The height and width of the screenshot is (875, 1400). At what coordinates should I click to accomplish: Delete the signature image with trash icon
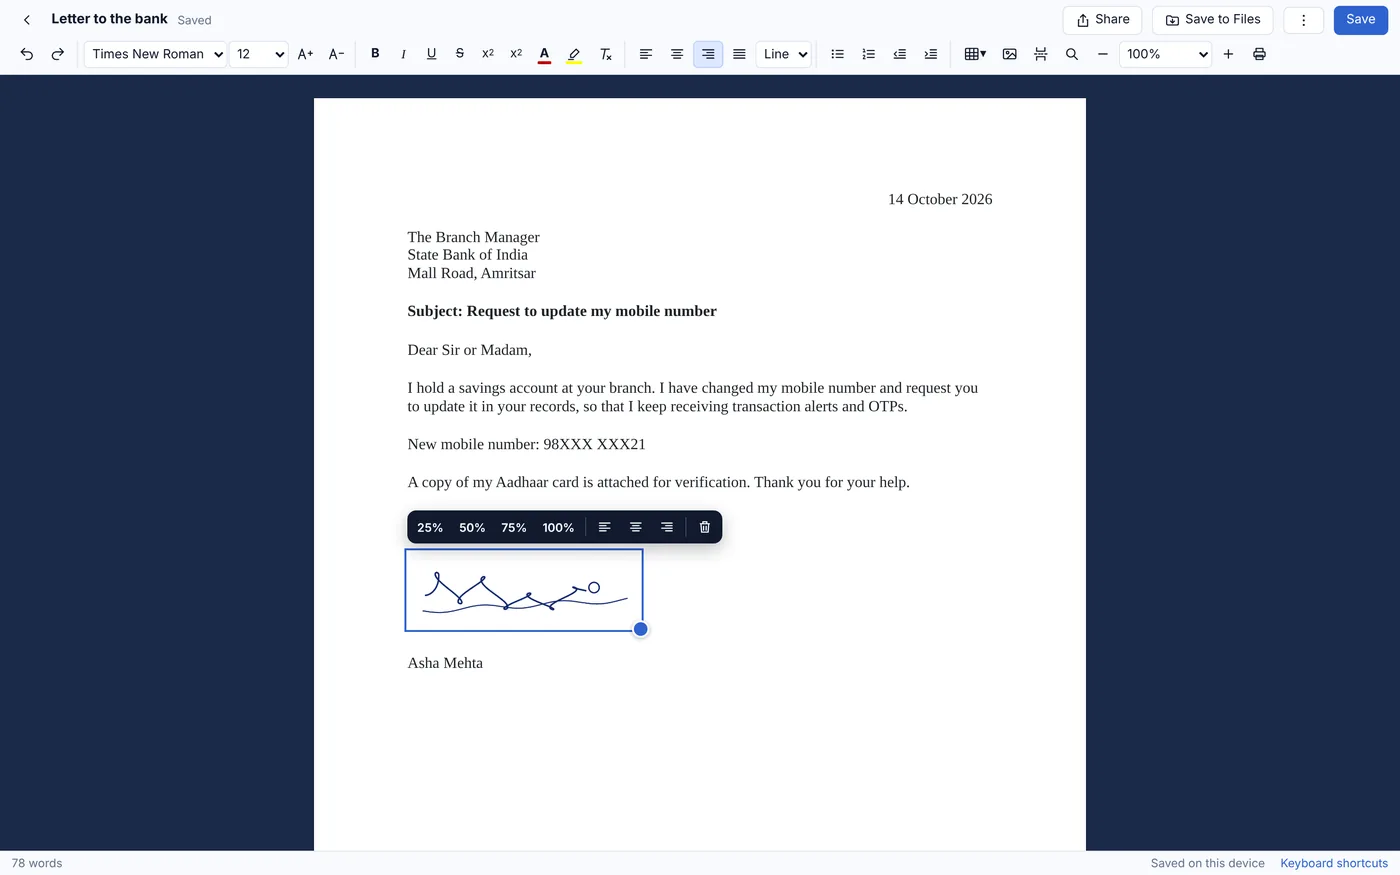coord(705,527)
